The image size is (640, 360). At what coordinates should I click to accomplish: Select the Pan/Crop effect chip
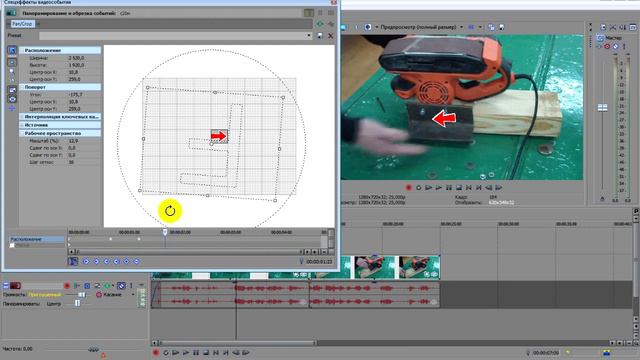[22, 24]
